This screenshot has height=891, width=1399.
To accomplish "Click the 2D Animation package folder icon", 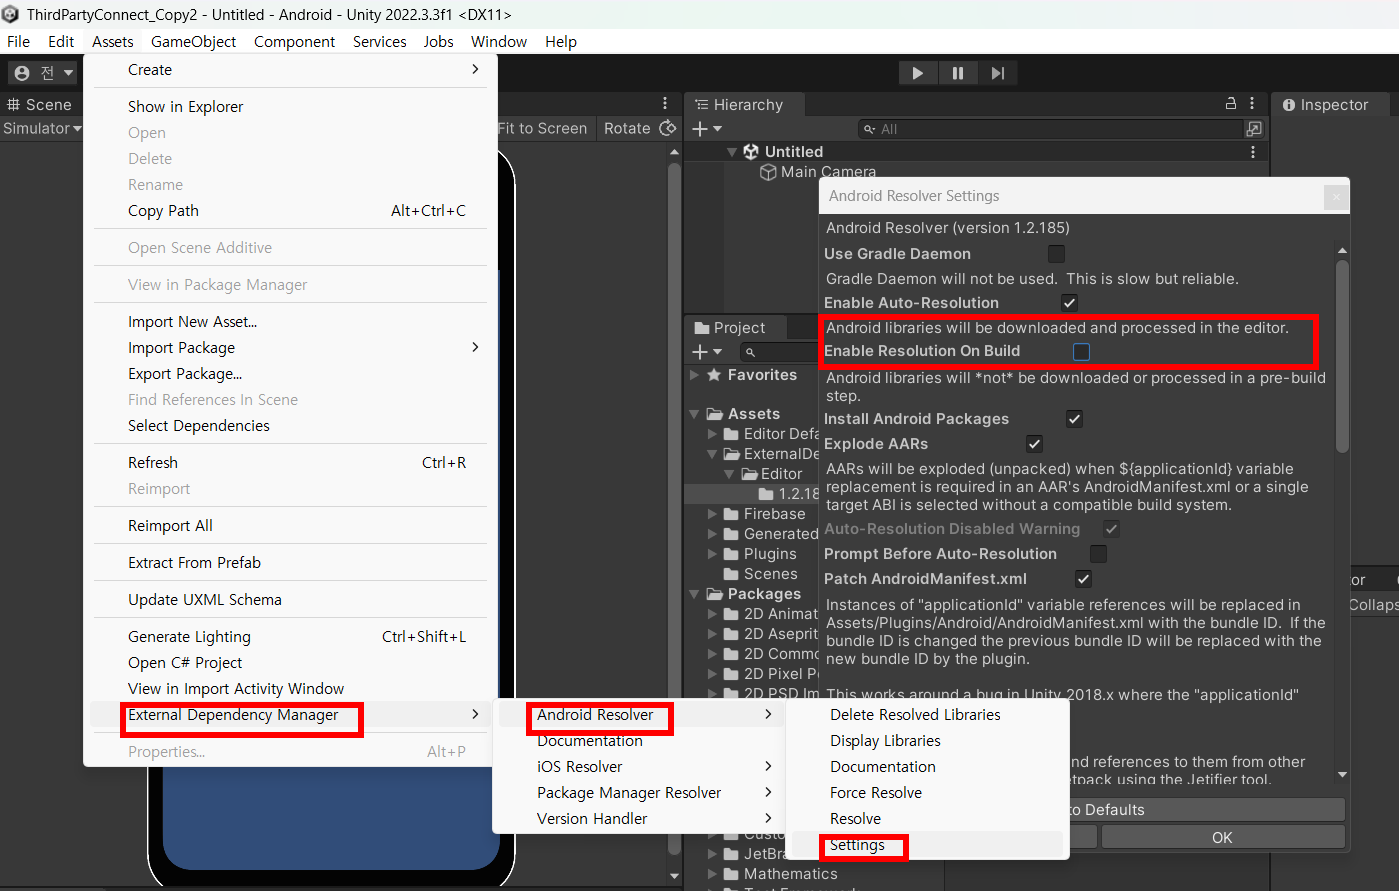I will 731,614.
